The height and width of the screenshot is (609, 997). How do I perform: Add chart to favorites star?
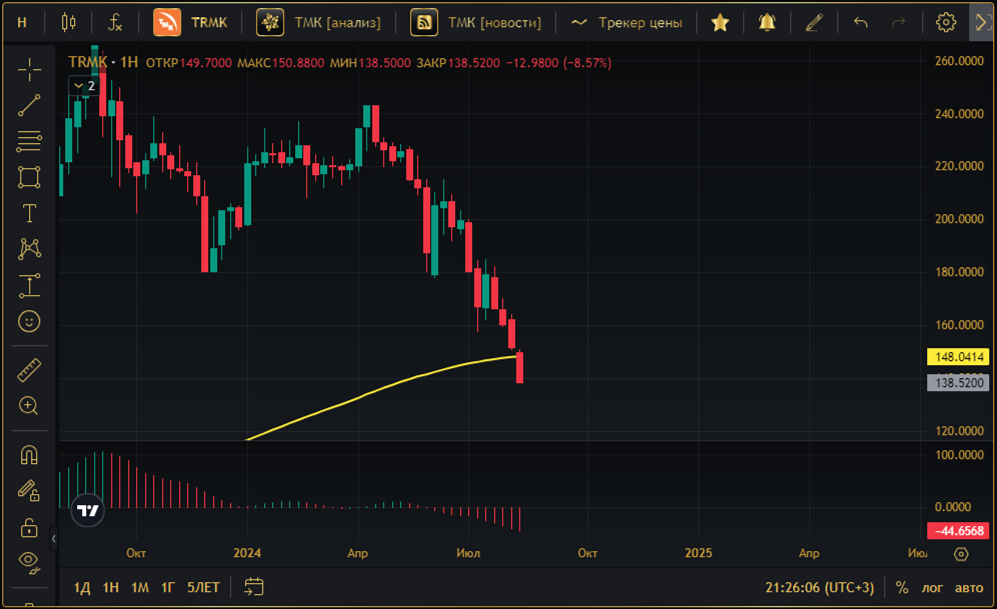pyautogui.click(x=720, y=23)
